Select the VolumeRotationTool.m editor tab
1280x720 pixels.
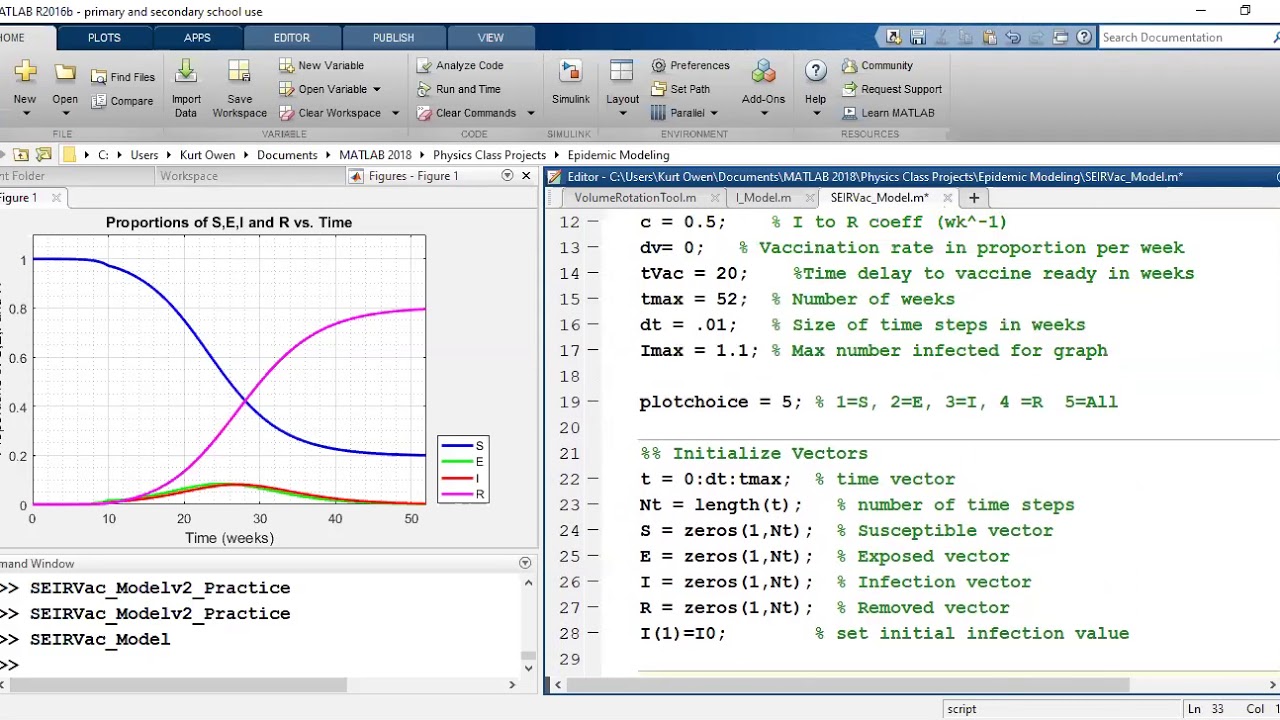click(x=635, y=198)
